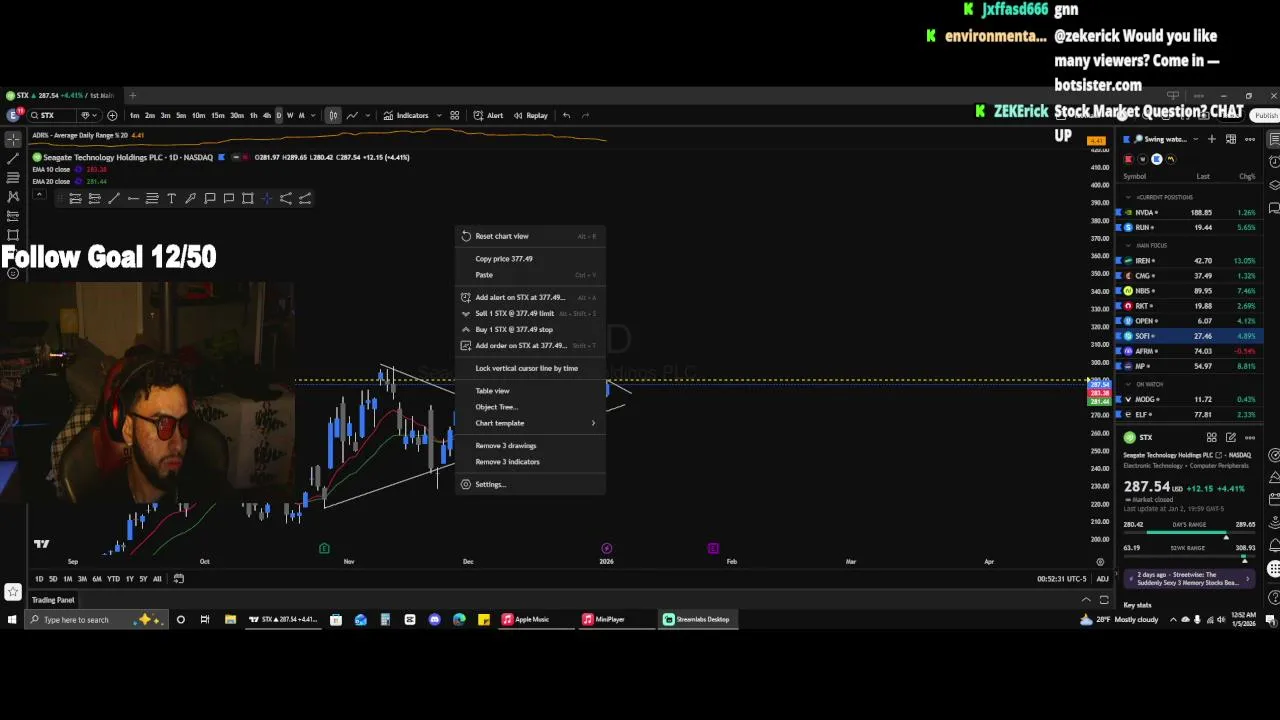Open the go-to-date calendar icon
This screenshot has width=1280, height=720.
click(178, 579)
